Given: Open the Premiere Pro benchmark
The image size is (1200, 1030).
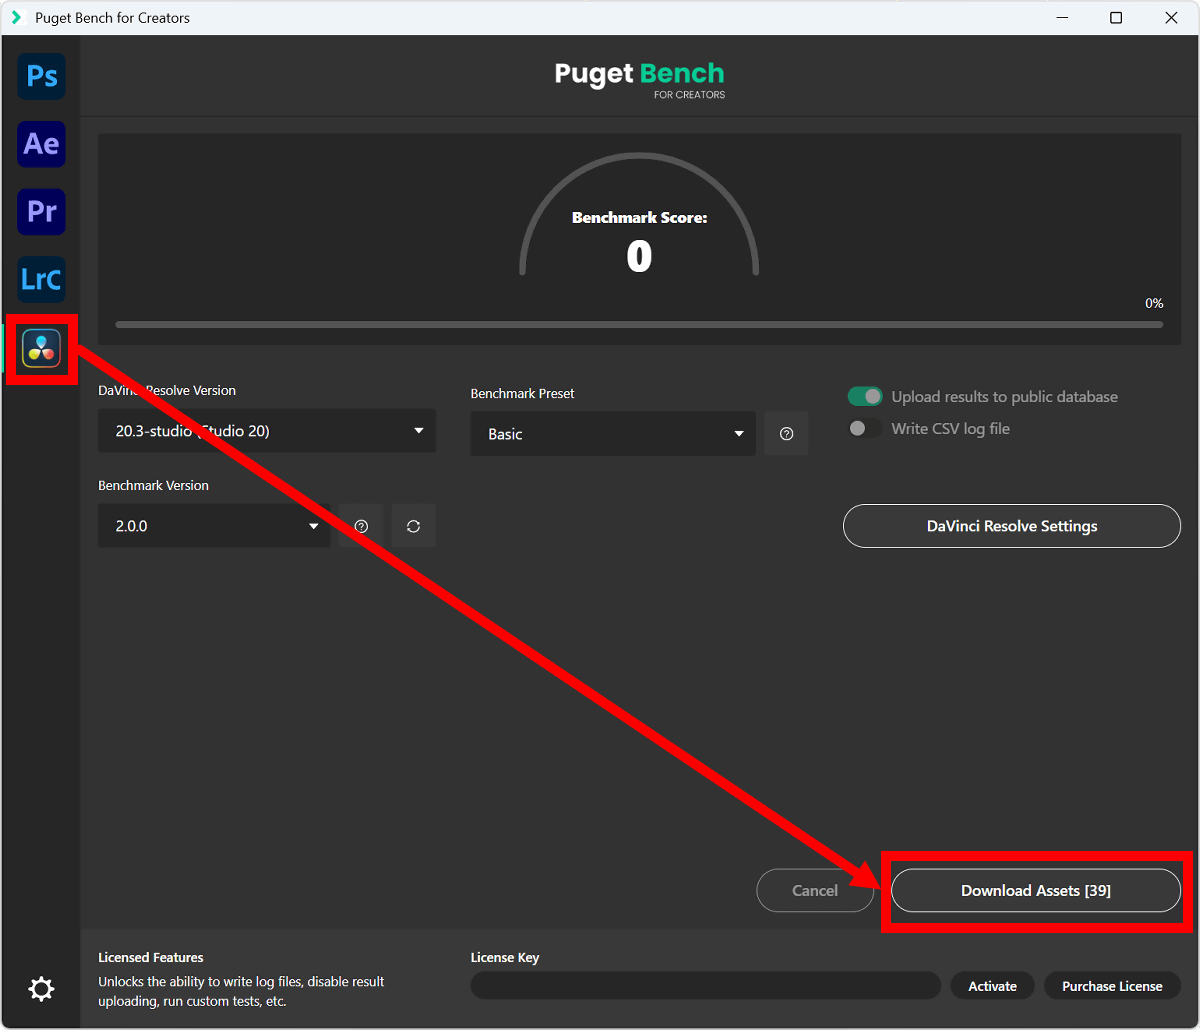Looking at the screenshot, I should click(41, 212).
